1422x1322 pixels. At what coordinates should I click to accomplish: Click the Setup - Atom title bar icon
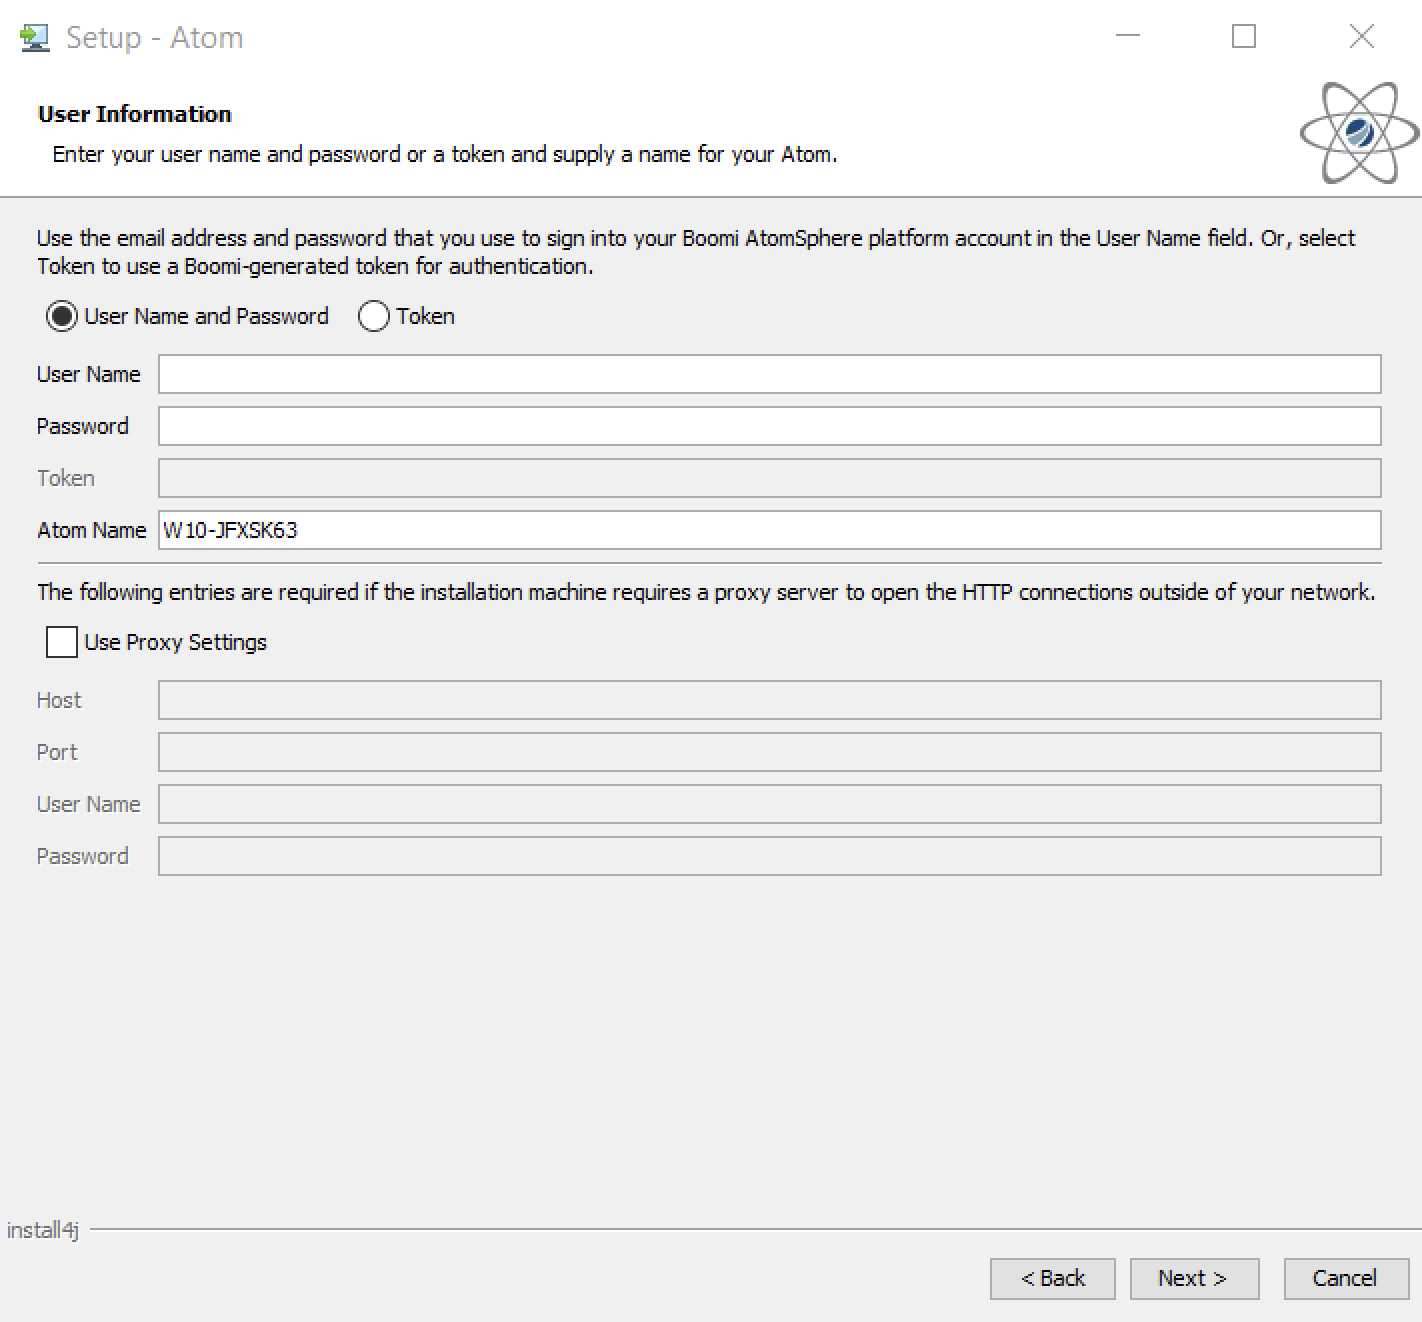point(36,36)
